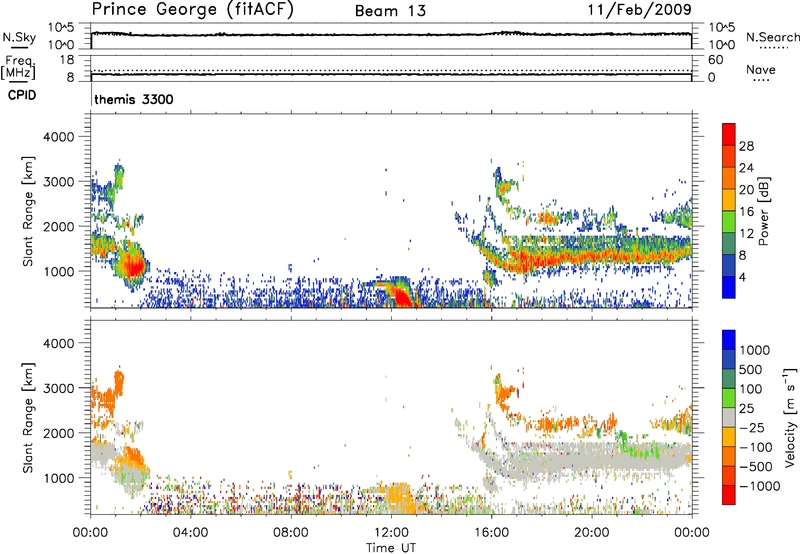
Task: Click the 'themis 3300' CPID text
Action: click(x=134, y=99)
